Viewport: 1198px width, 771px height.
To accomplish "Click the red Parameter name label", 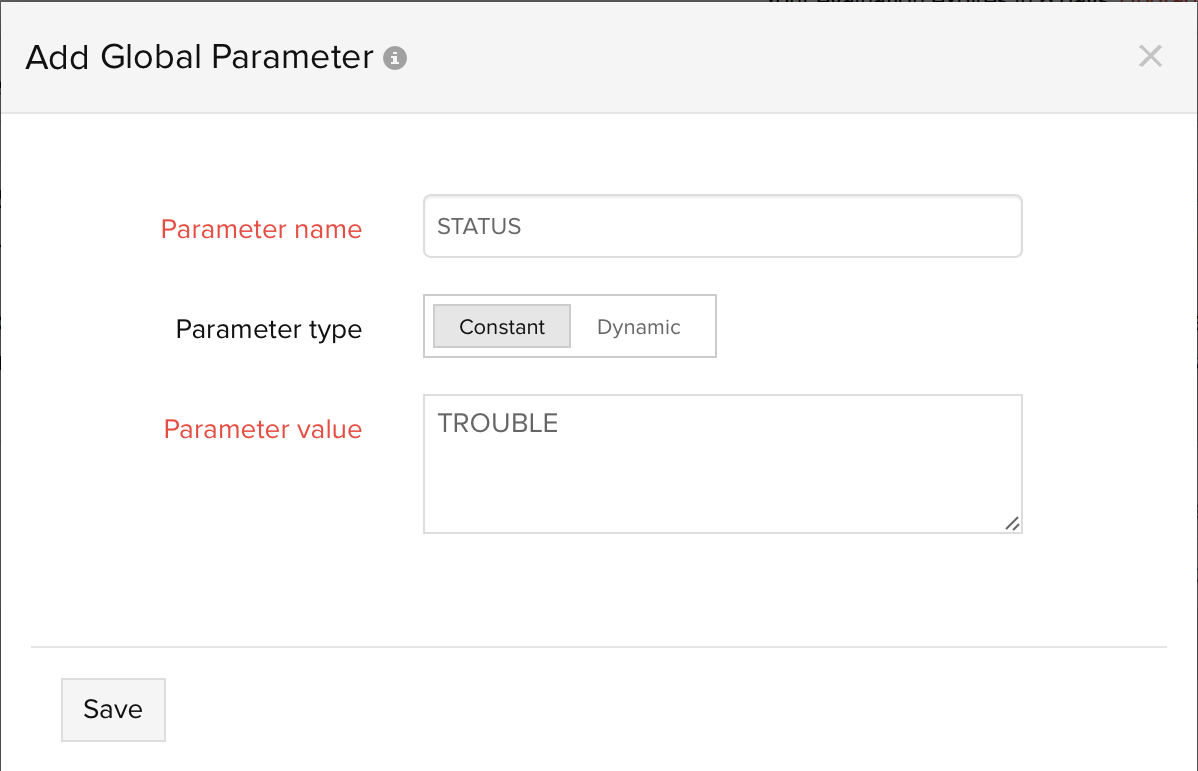I will tap(261, 229).
